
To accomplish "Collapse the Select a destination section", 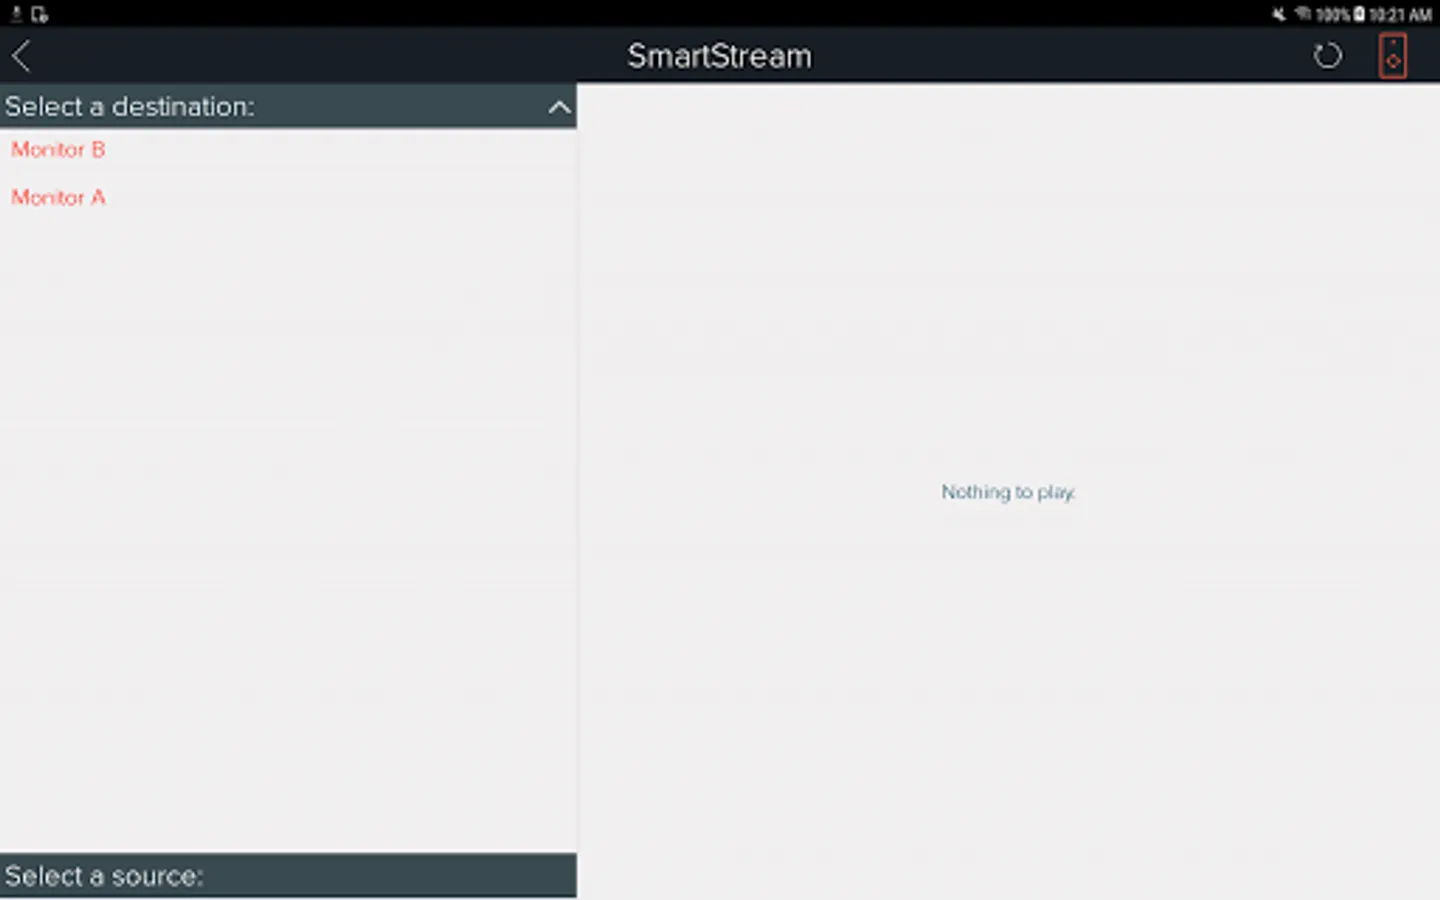I will click(x=559, y=107).
